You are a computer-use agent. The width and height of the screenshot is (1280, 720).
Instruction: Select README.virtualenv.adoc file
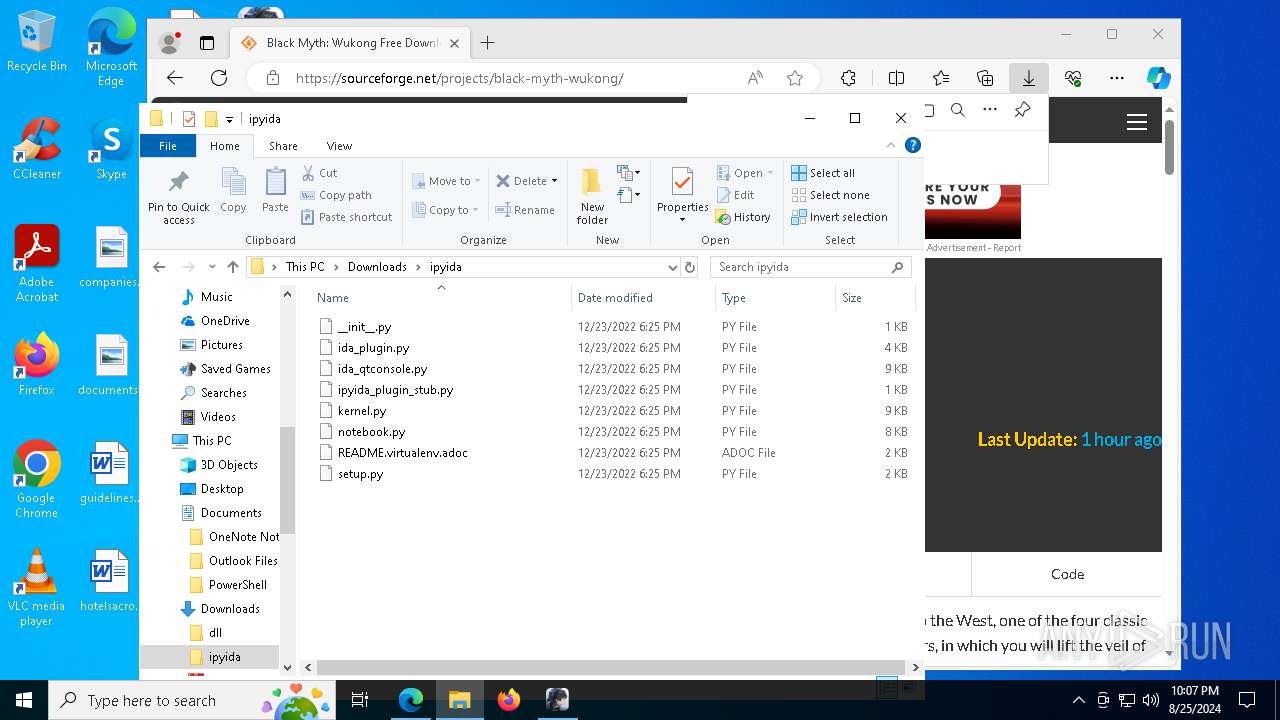(402, 453)
